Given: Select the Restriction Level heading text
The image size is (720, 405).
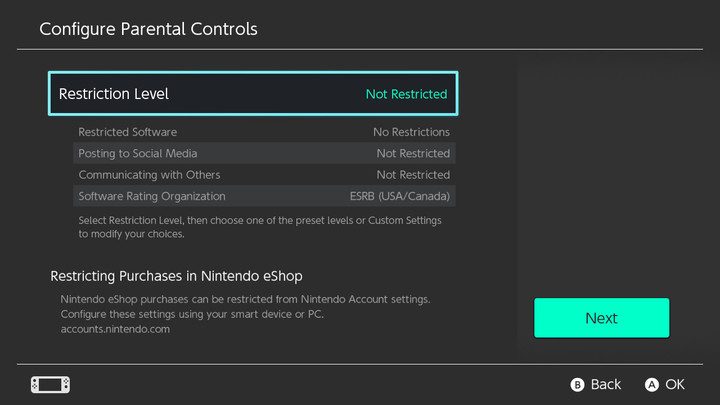Looking at the screenshot, I should [x=114, y=94].
